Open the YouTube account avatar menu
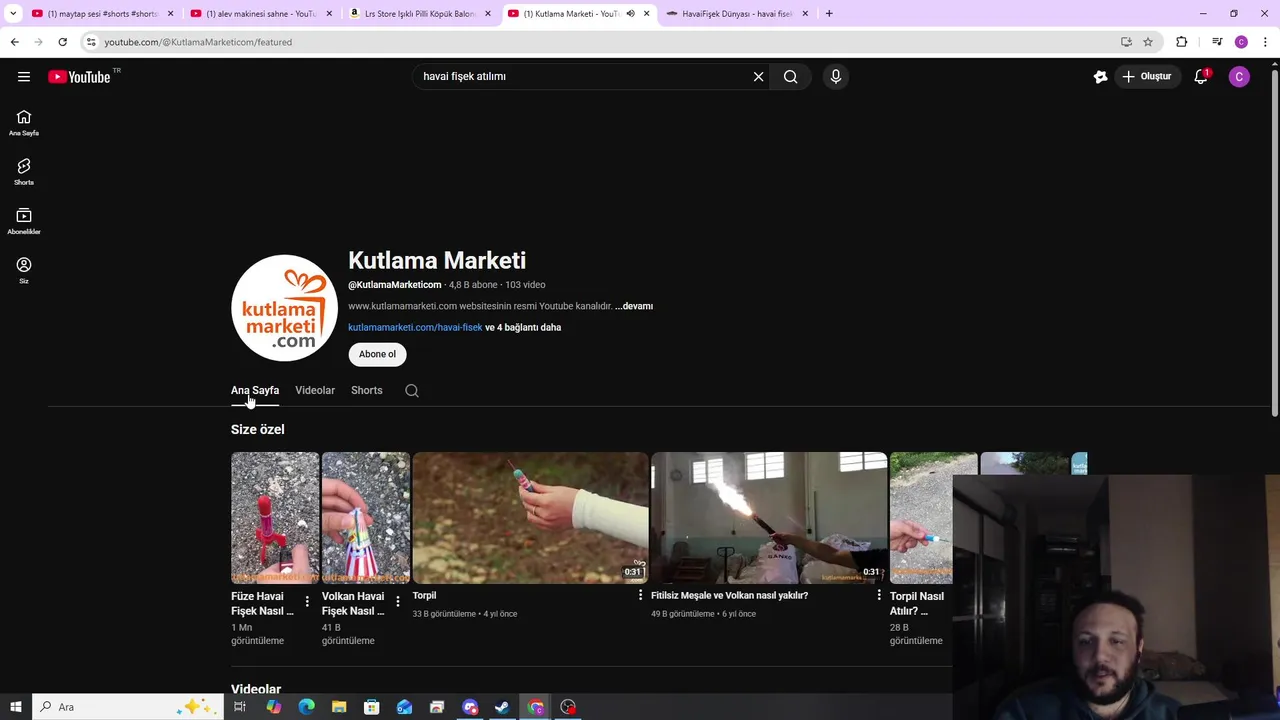1280x720 pixels. click(x=1239, y=76)
